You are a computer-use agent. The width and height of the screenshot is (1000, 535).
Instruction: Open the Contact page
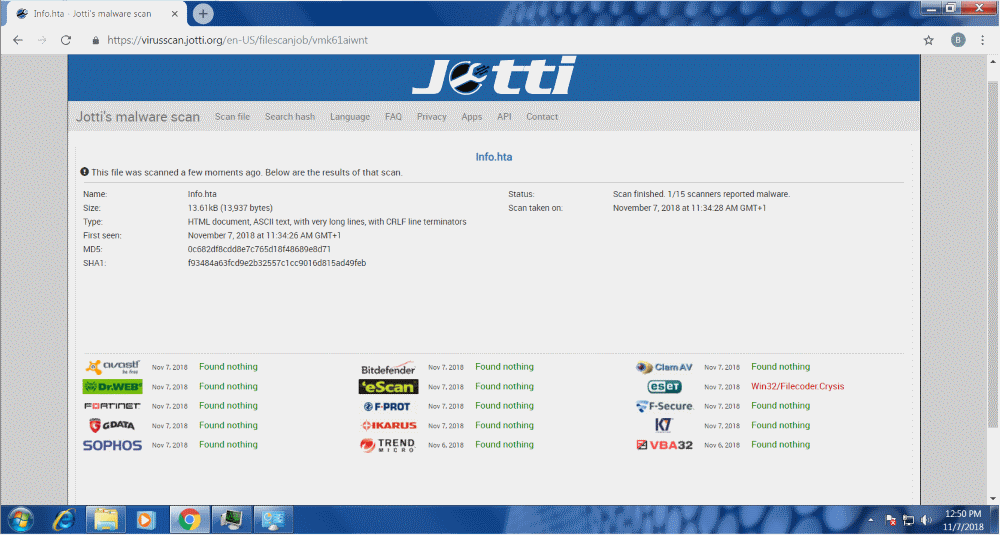coord(542,117)
